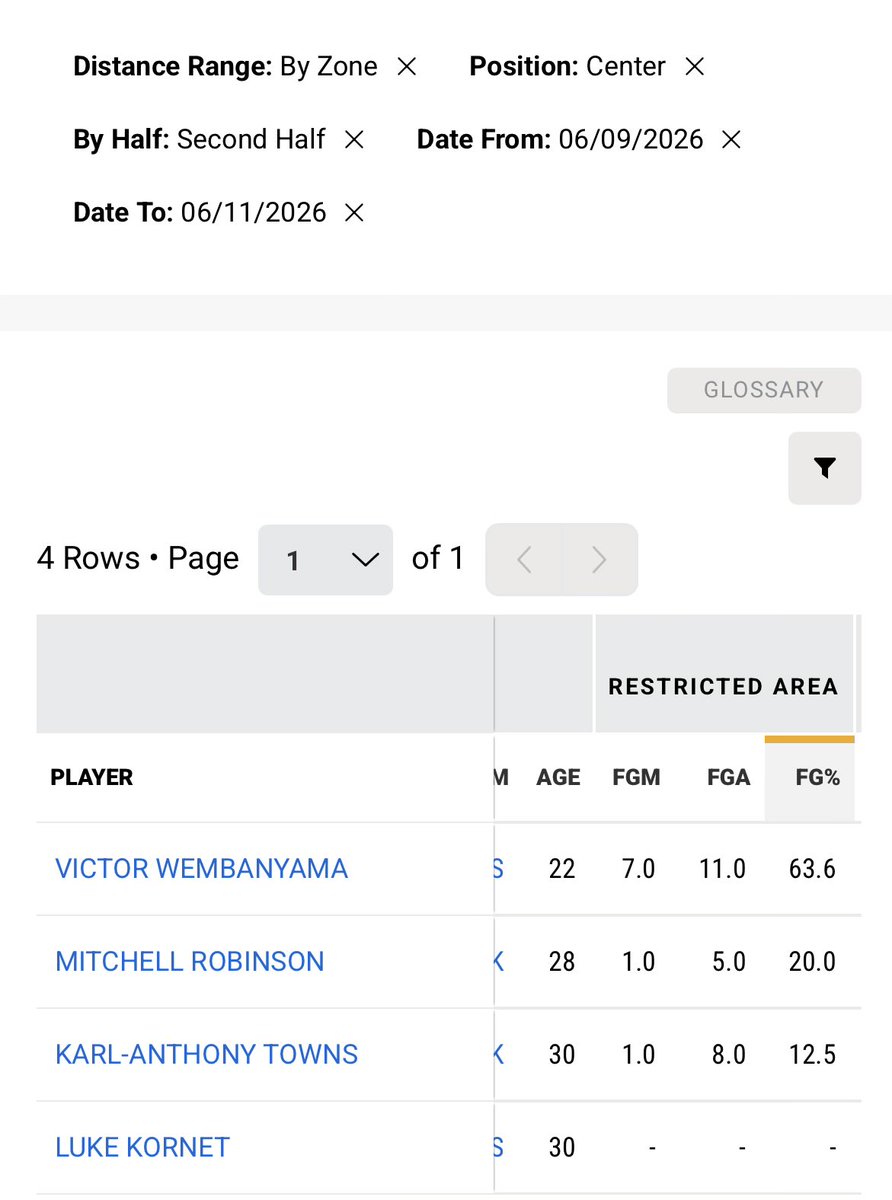
Task: Sort by Restricted Area FG% column
Action: [817, 778]
